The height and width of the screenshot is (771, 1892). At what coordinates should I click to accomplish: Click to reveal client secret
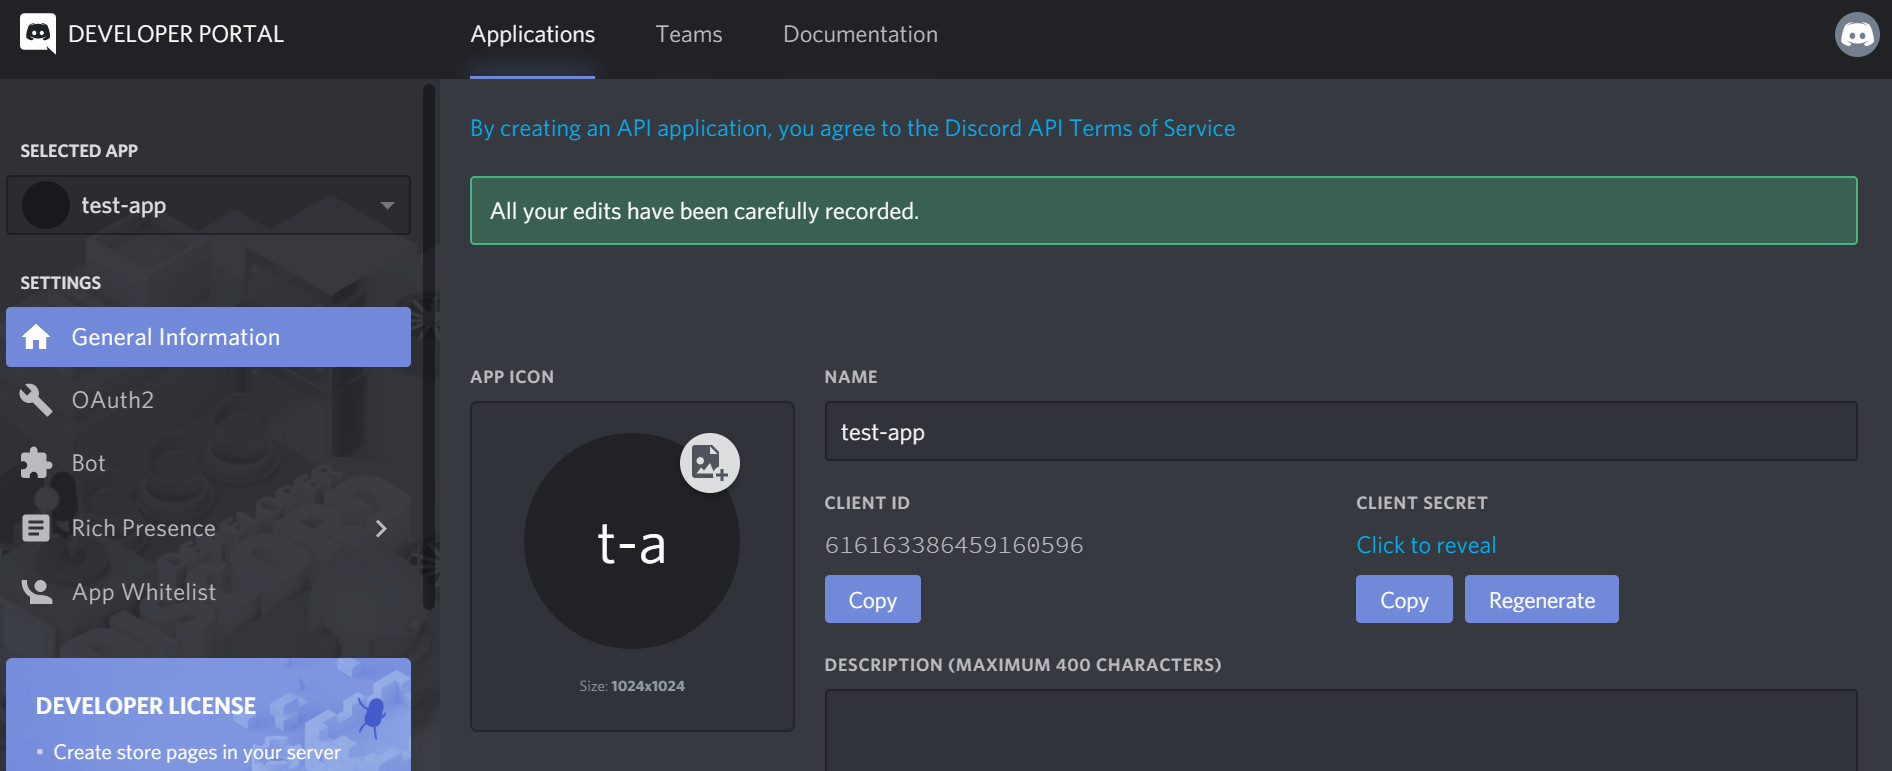click(x=1426, y=545)
